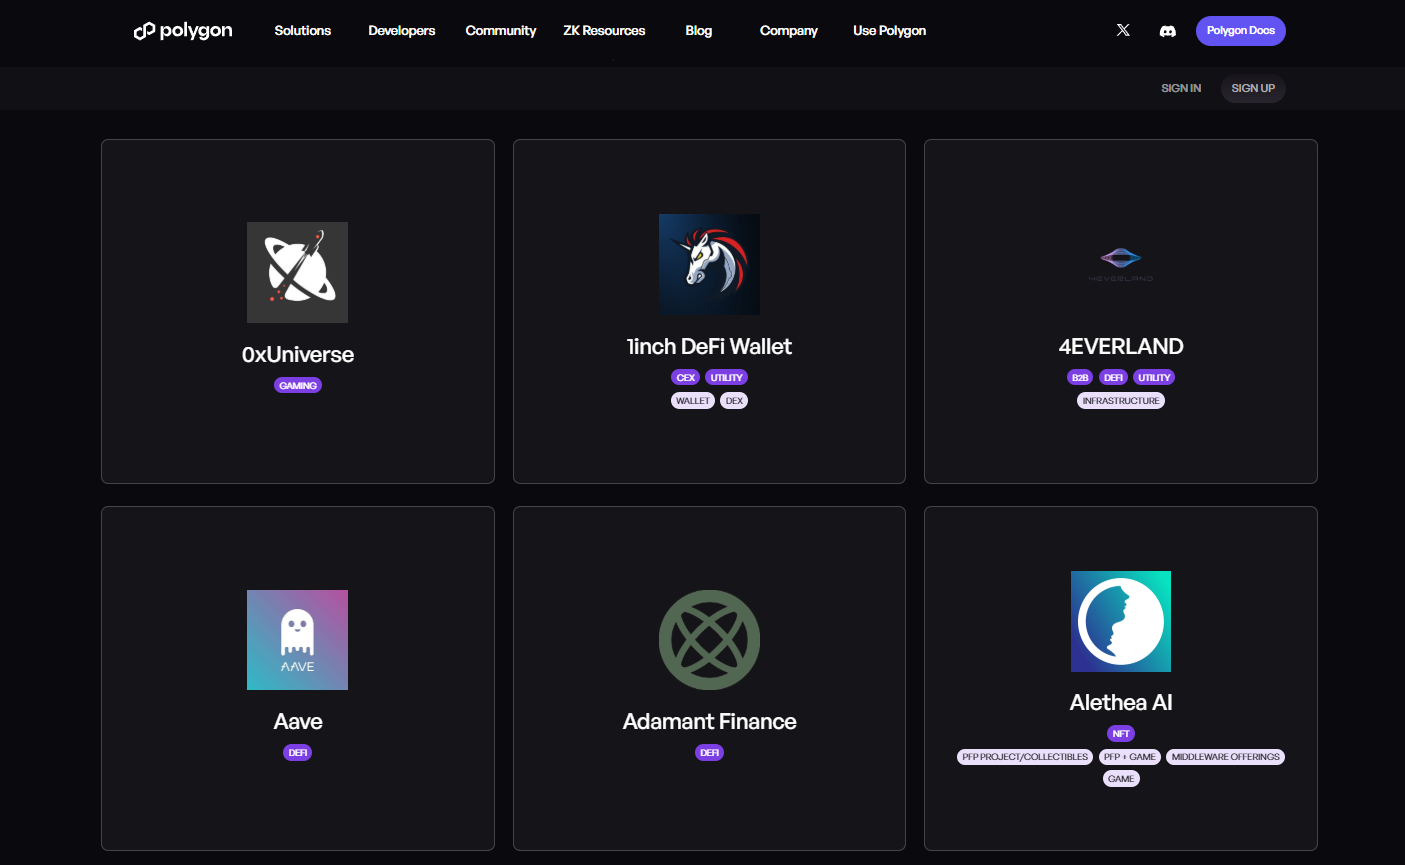Open the X (Twitter) icon link

1123,30
